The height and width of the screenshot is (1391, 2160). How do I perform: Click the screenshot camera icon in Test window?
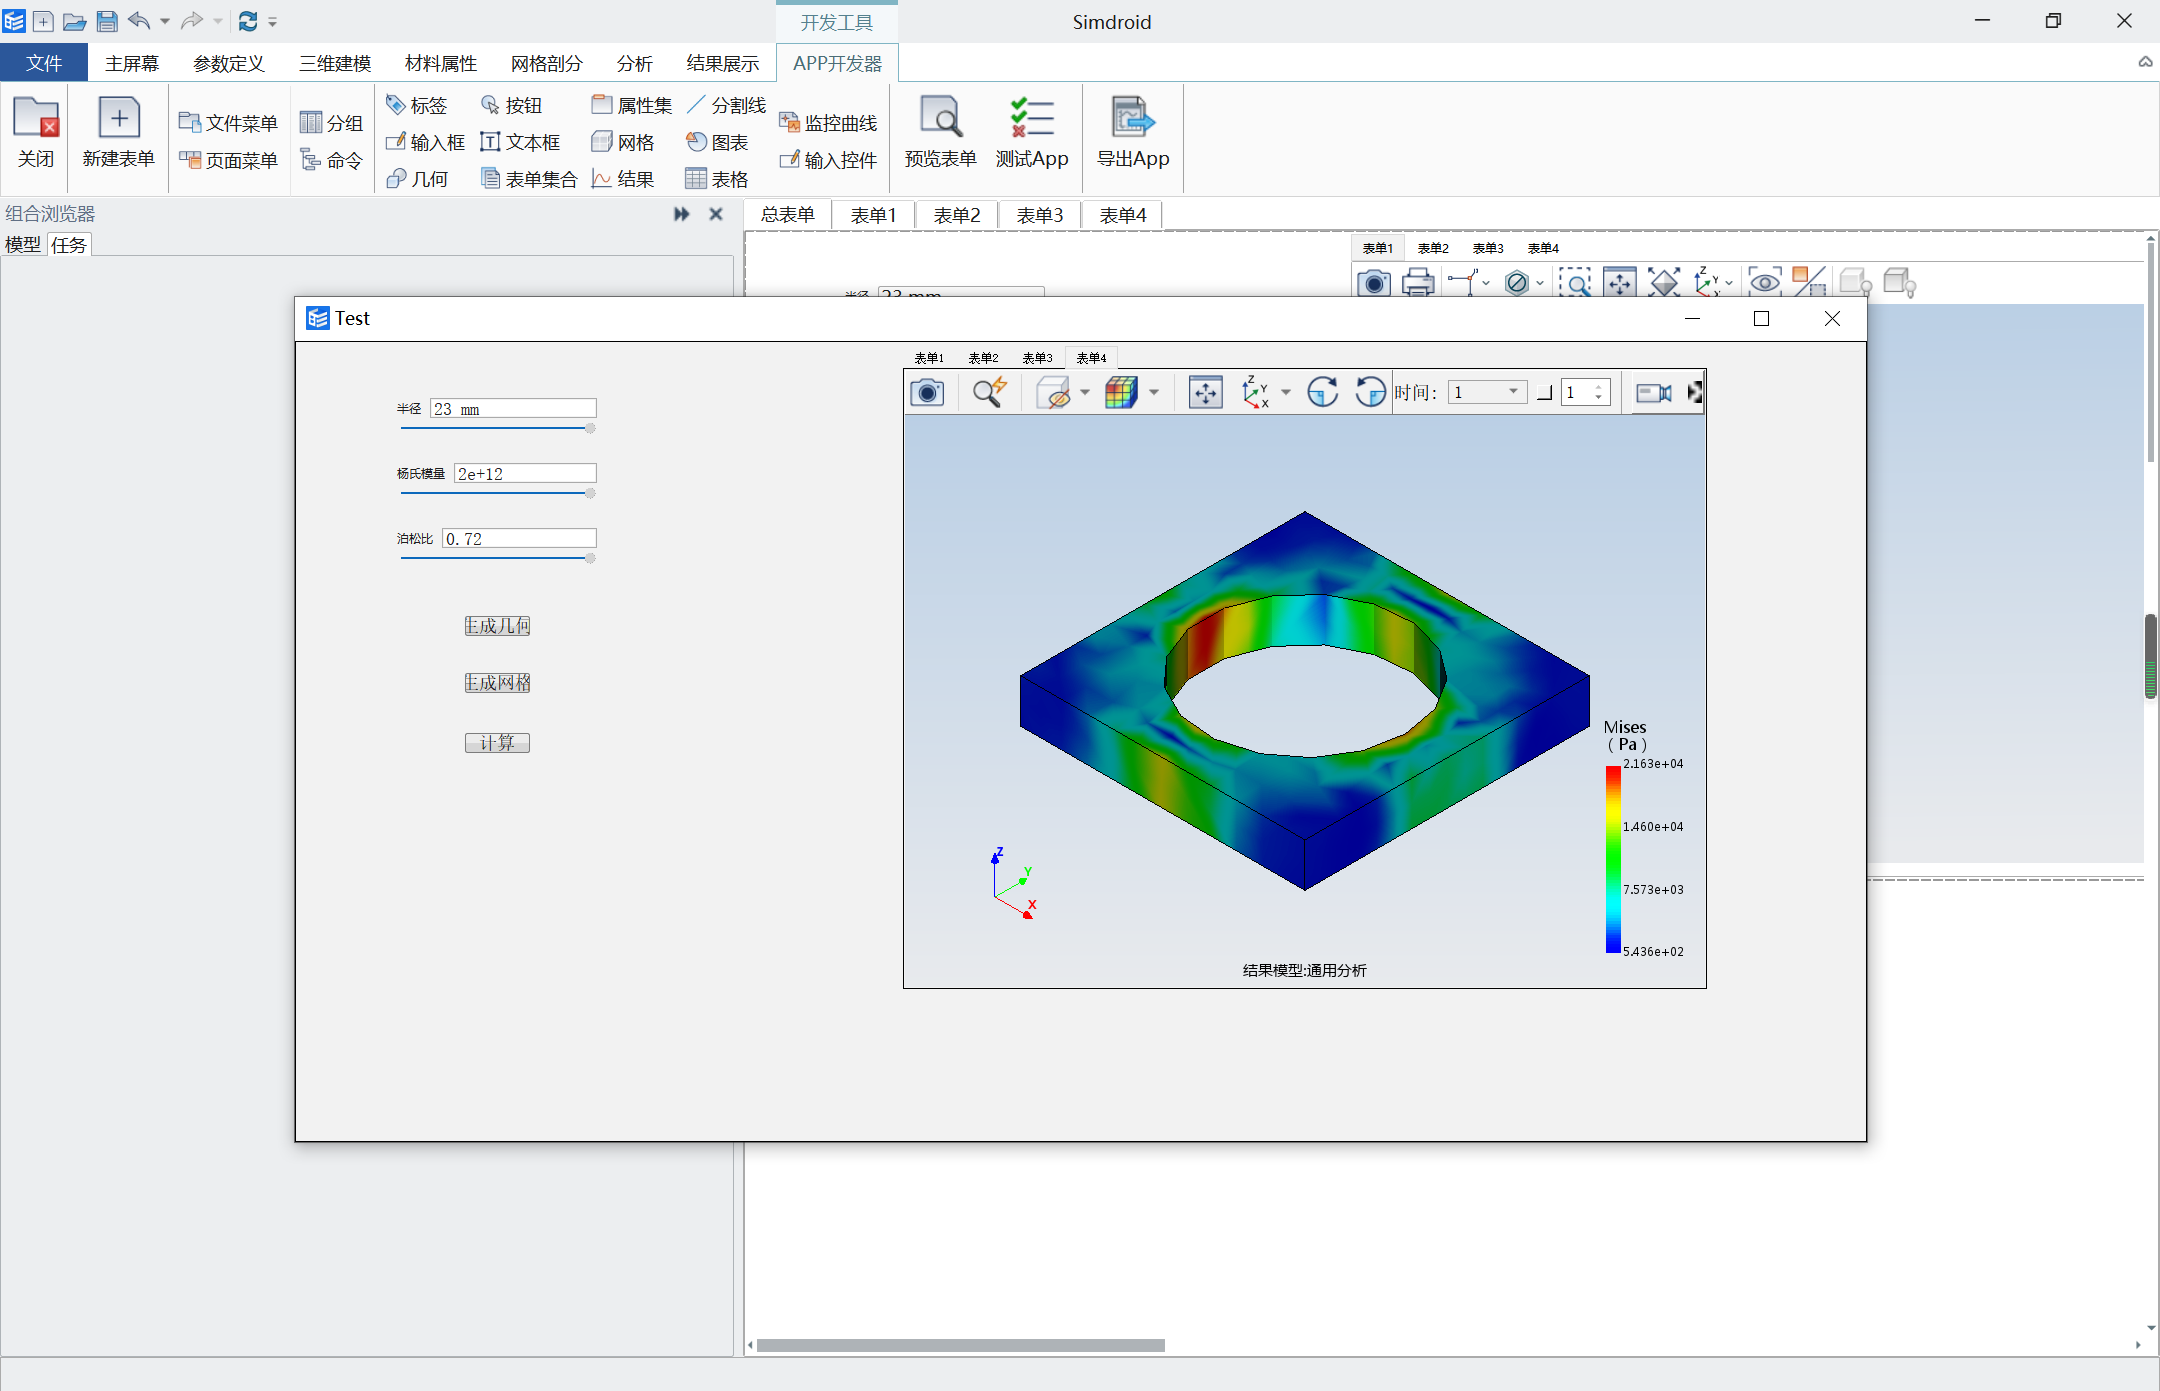tap(927, 393)
